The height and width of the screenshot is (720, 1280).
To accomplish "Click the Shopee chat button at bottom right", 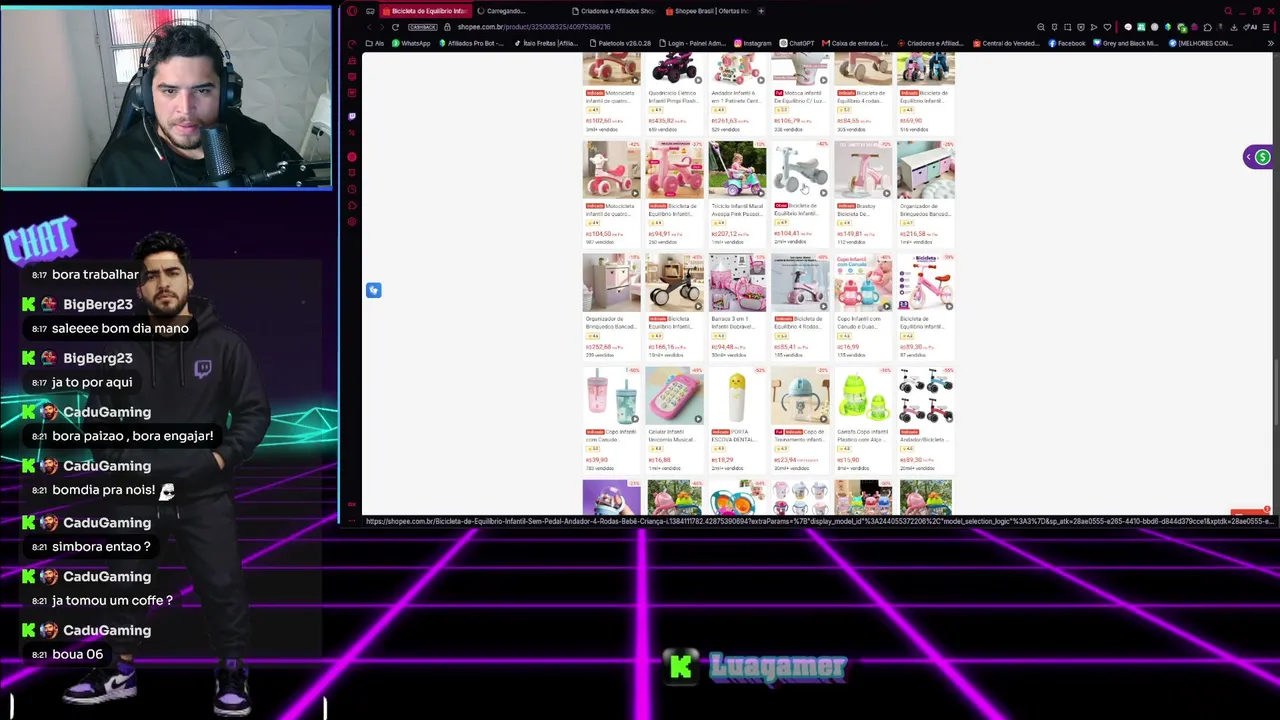I will tap(1248, 514).
